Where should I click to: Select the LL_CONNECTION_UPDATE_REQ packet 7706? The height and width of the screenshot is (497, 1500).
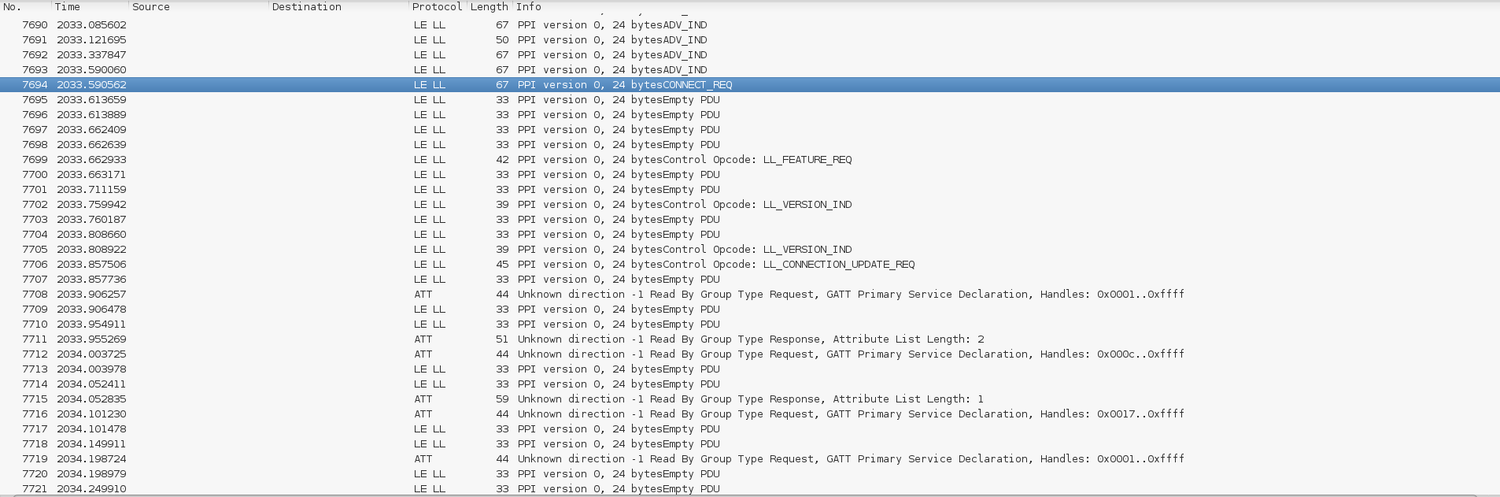click(x=715, y=265)
